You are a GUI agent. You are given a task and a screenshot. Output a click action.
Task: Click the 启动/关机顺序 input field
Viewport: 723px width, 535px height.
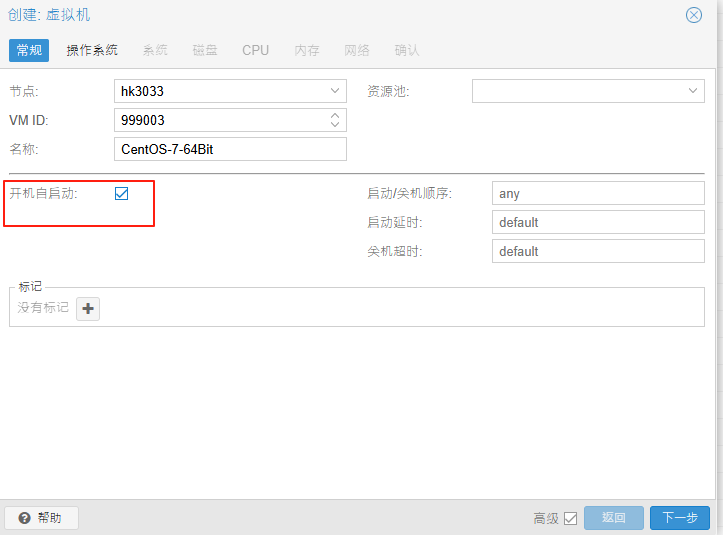tap(598, 194)
